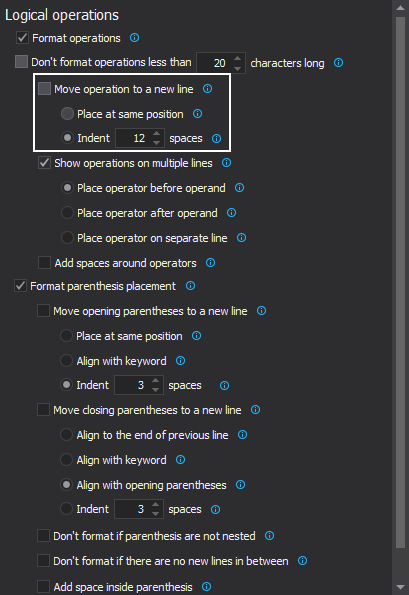Open info icon for Show operations on multiple lines
The image size is (409, 595).
[227, 163]
